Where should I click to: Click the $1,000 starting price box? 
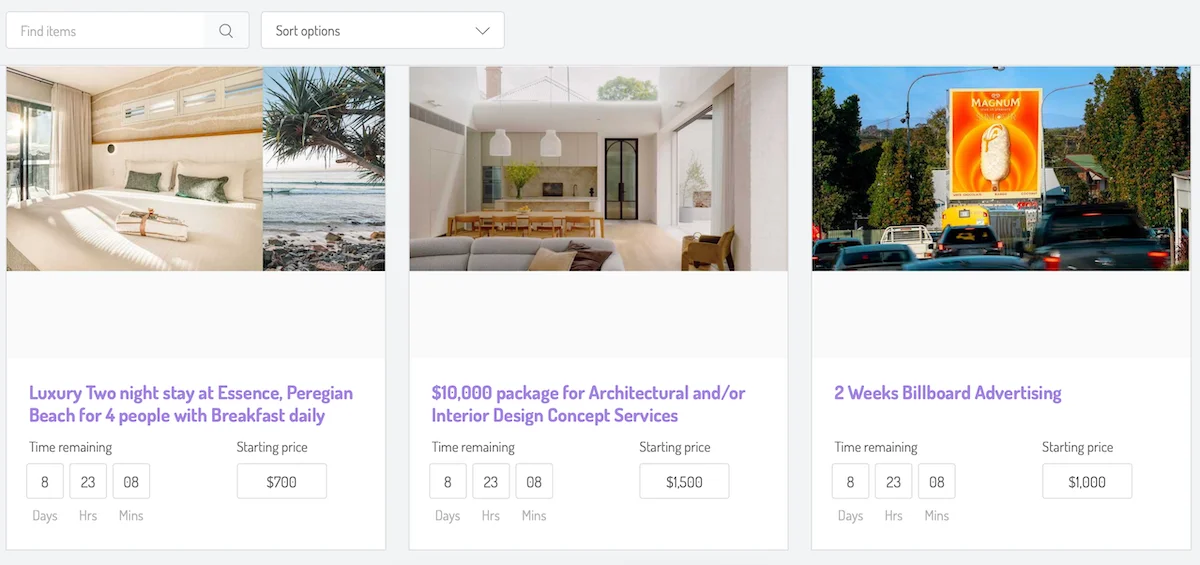click(1087, 482)
